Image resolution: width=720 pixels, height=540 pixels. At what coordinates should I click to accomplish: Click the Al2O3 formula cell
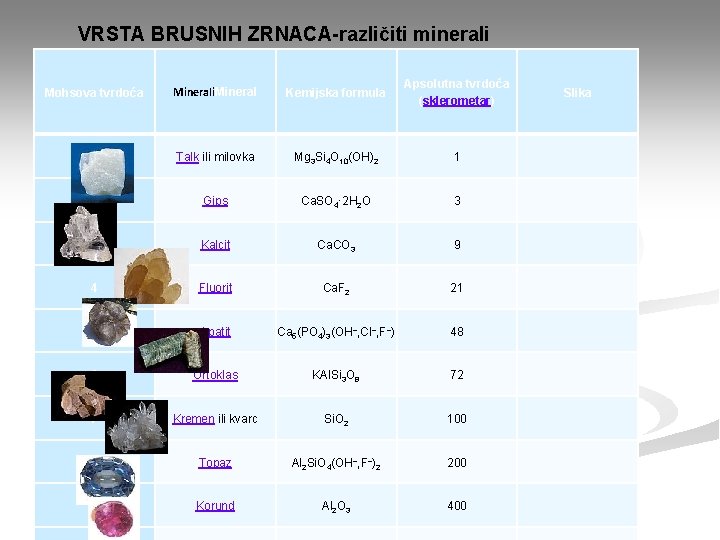click(x=336, y=506)
